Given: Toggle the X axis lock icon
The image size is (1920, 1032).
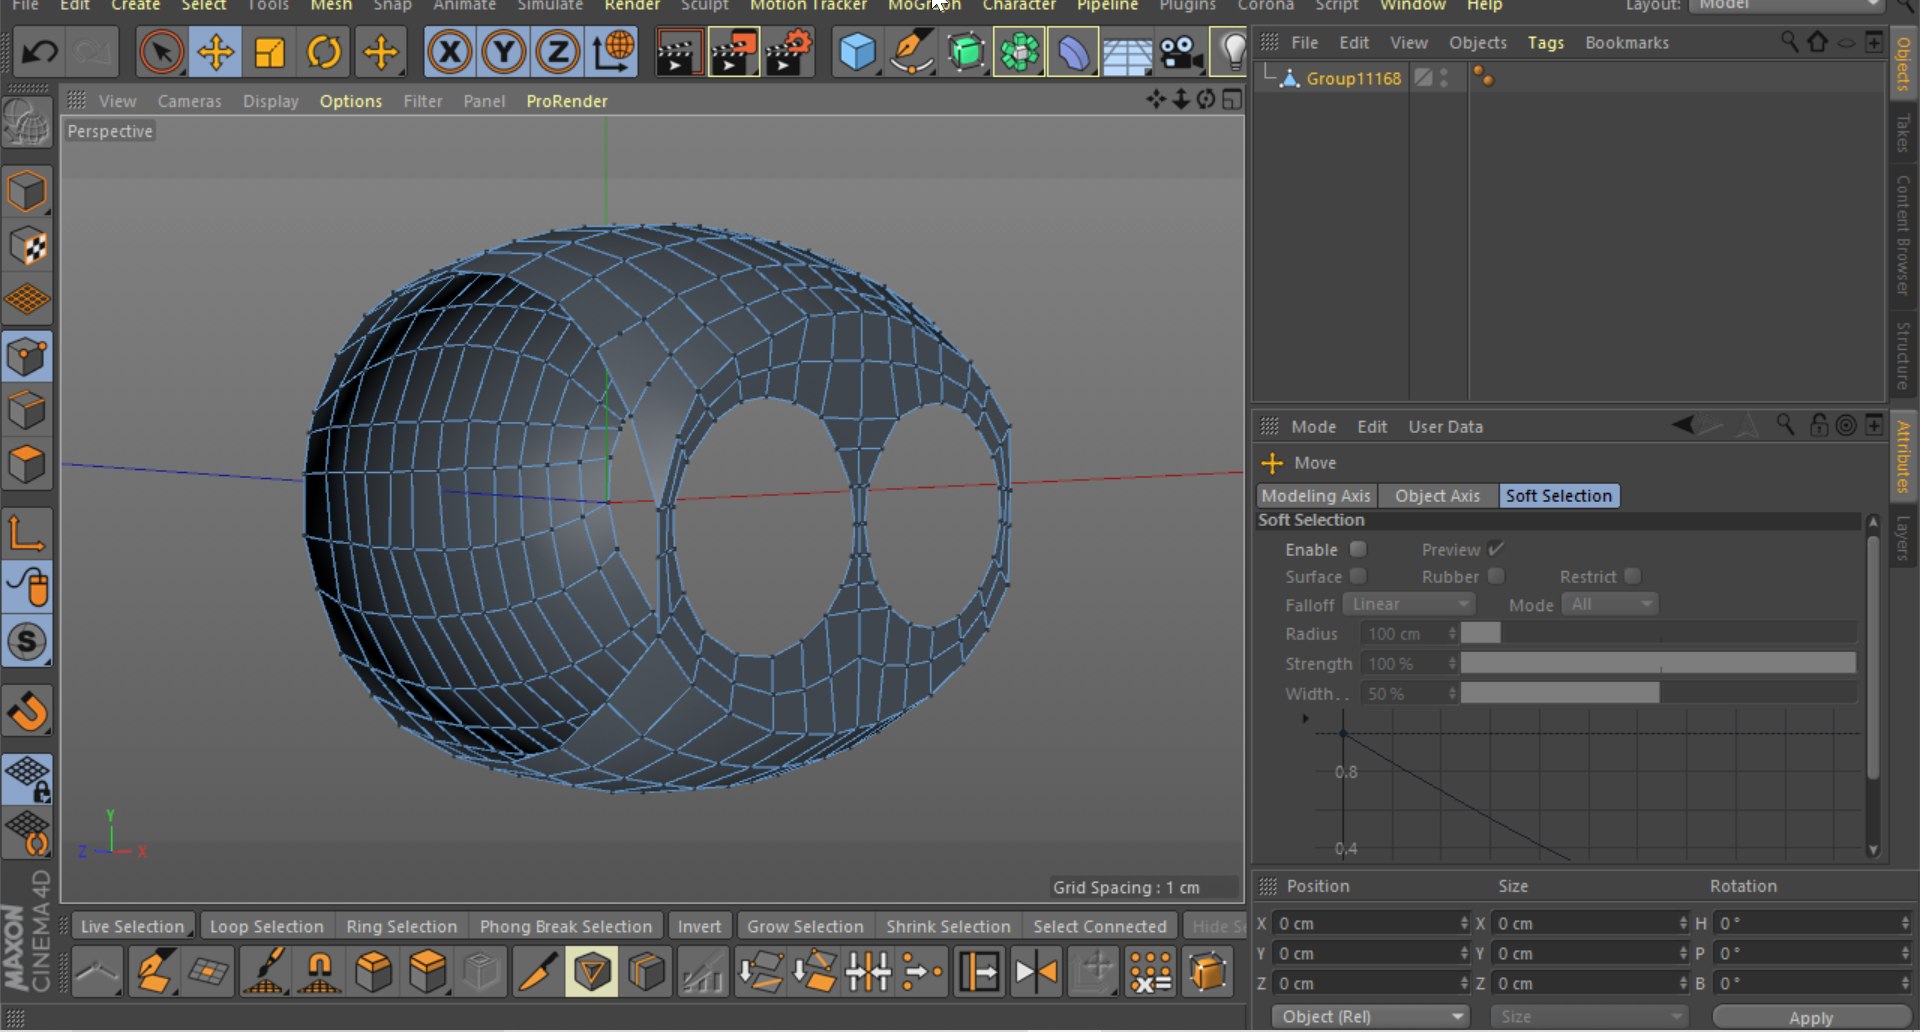Looking at the screenshot, I should (450, 51).
